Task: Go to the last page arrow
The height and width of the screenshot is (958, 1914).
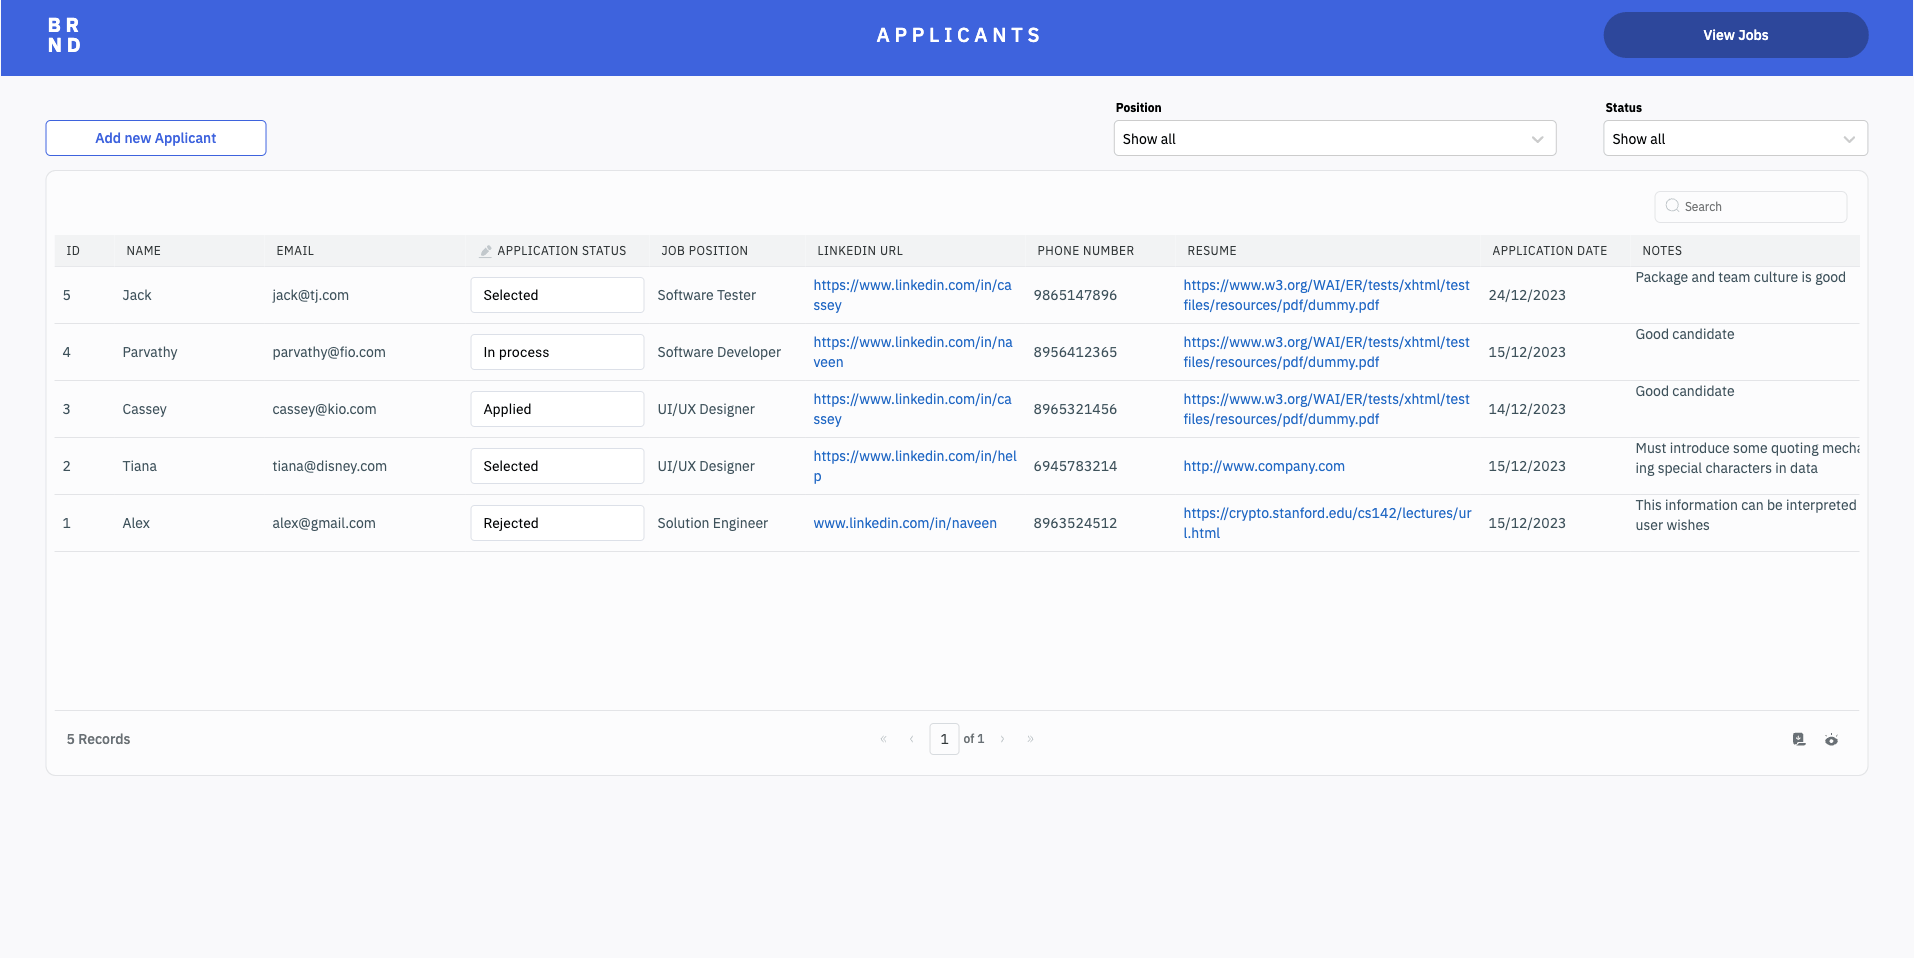Action: point(1030,739)
